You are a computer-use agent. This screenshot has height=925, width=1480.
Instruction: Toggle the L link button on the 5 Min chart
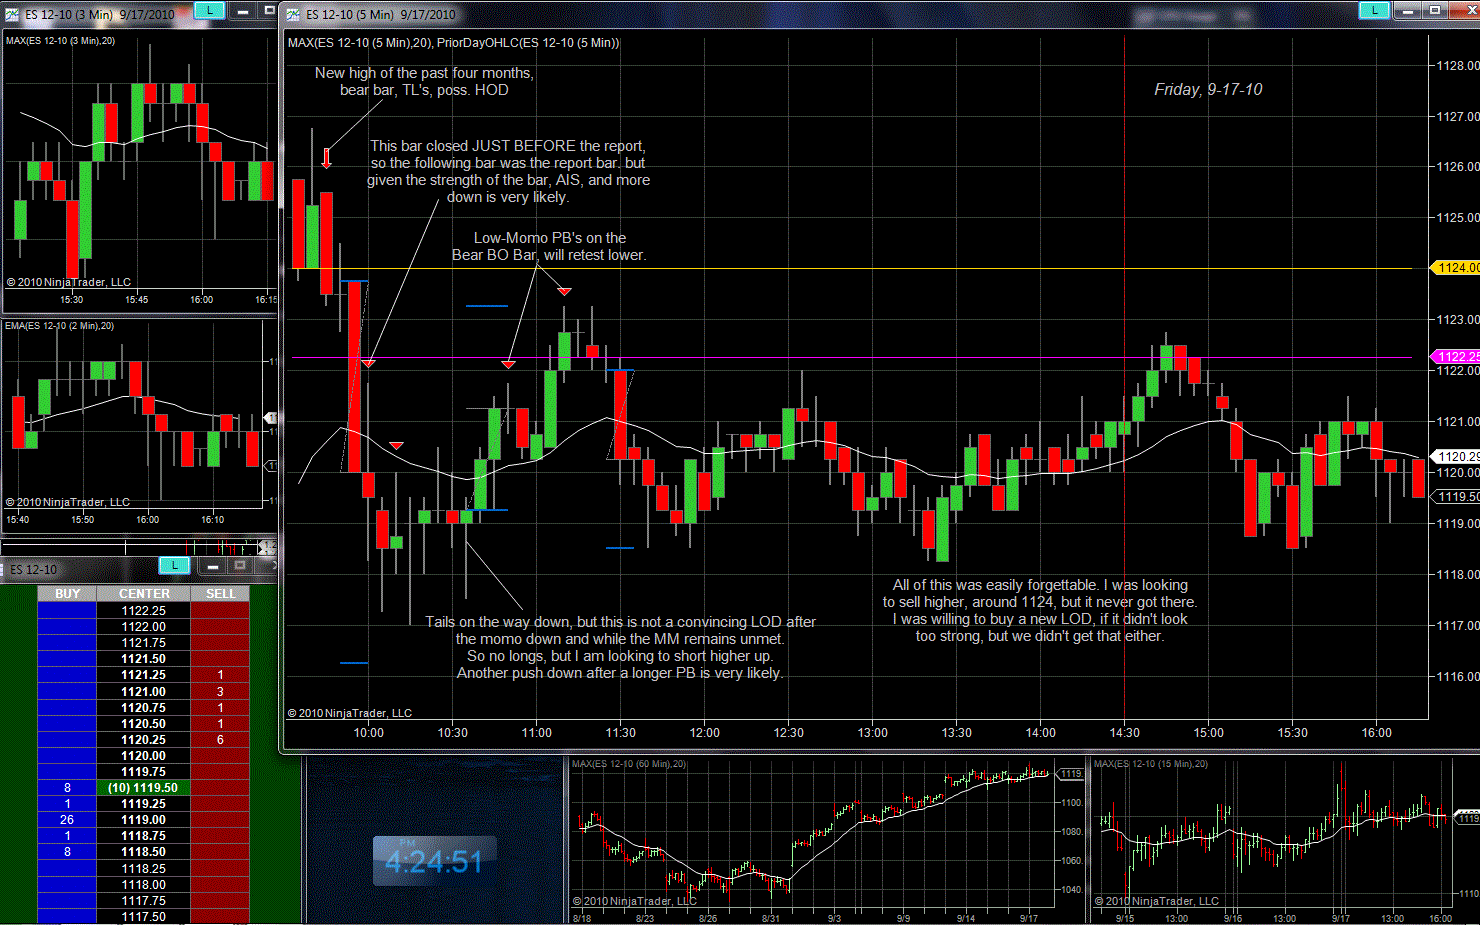1374,11
